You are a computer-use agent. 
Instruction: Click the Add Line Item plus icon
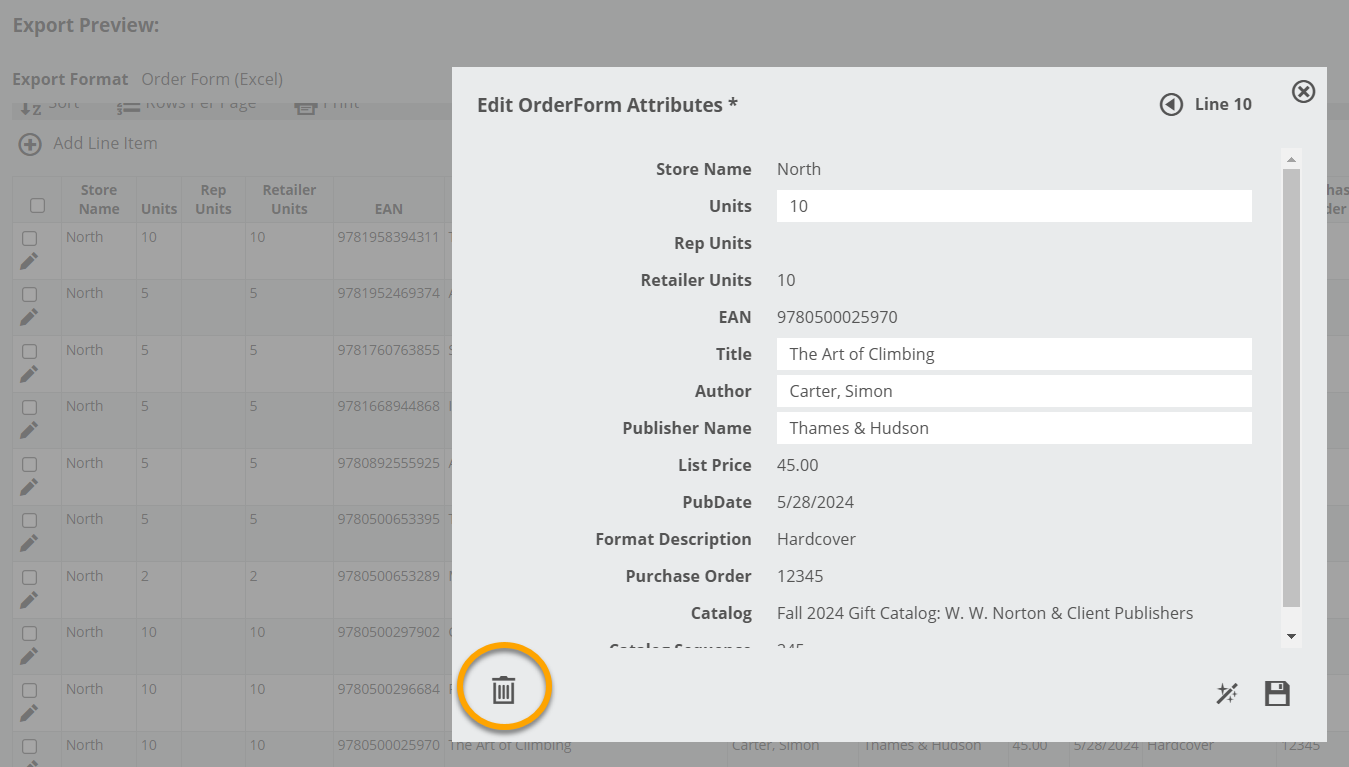pos(30,144)
